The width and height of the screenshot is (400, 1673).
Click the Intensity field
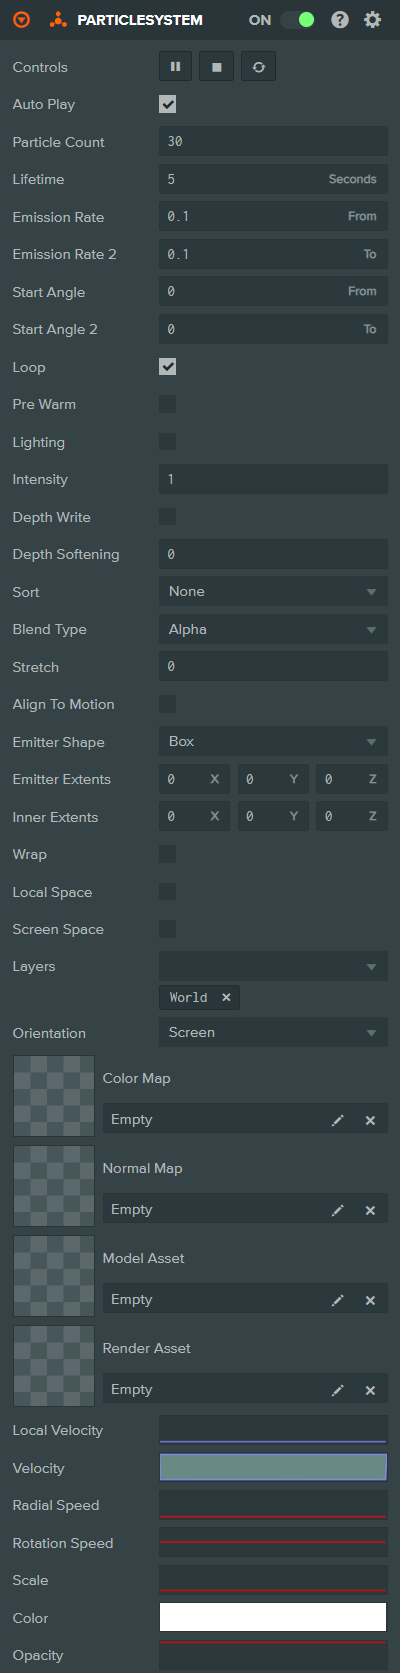[x=273, y=479]
